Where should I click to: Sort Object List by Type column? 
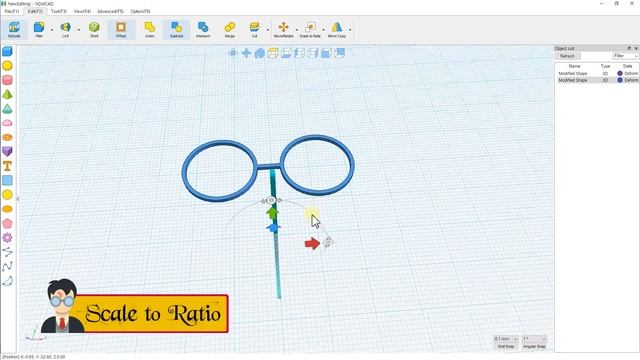point(605,66)
